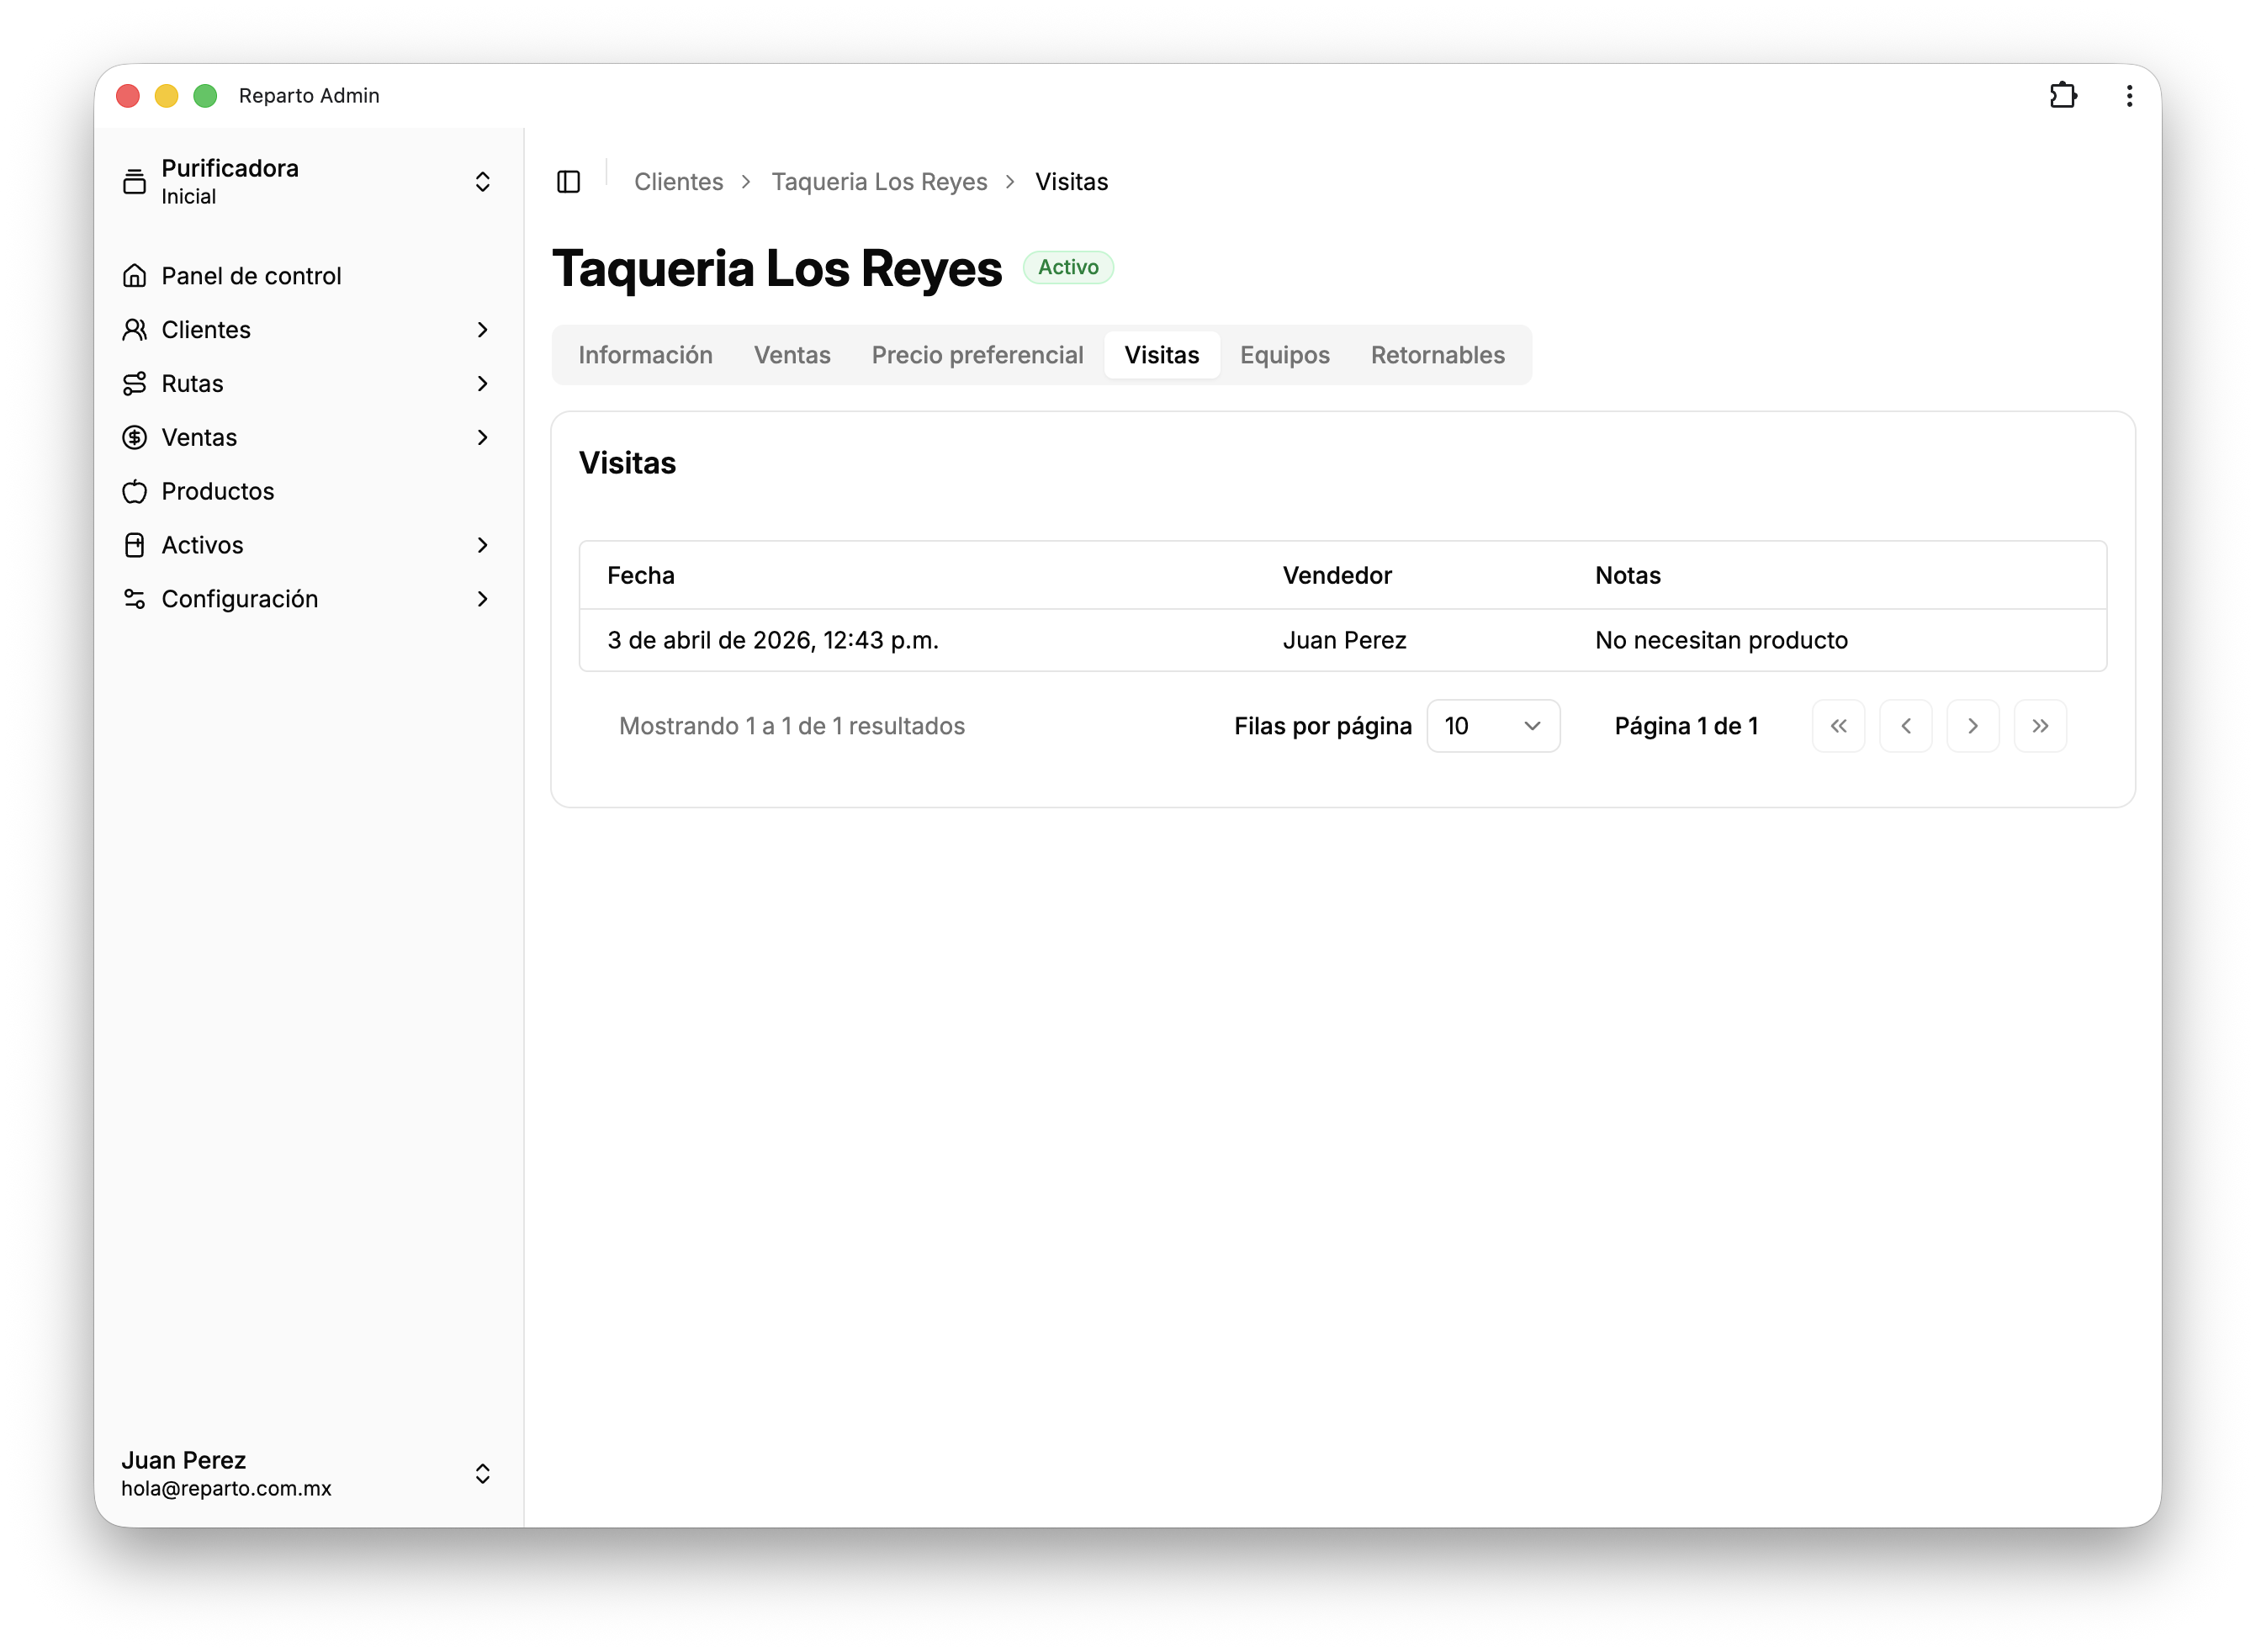Click the Fecha column header
This screenshot has height=1652, width=2256.
[x=641, y=576]
